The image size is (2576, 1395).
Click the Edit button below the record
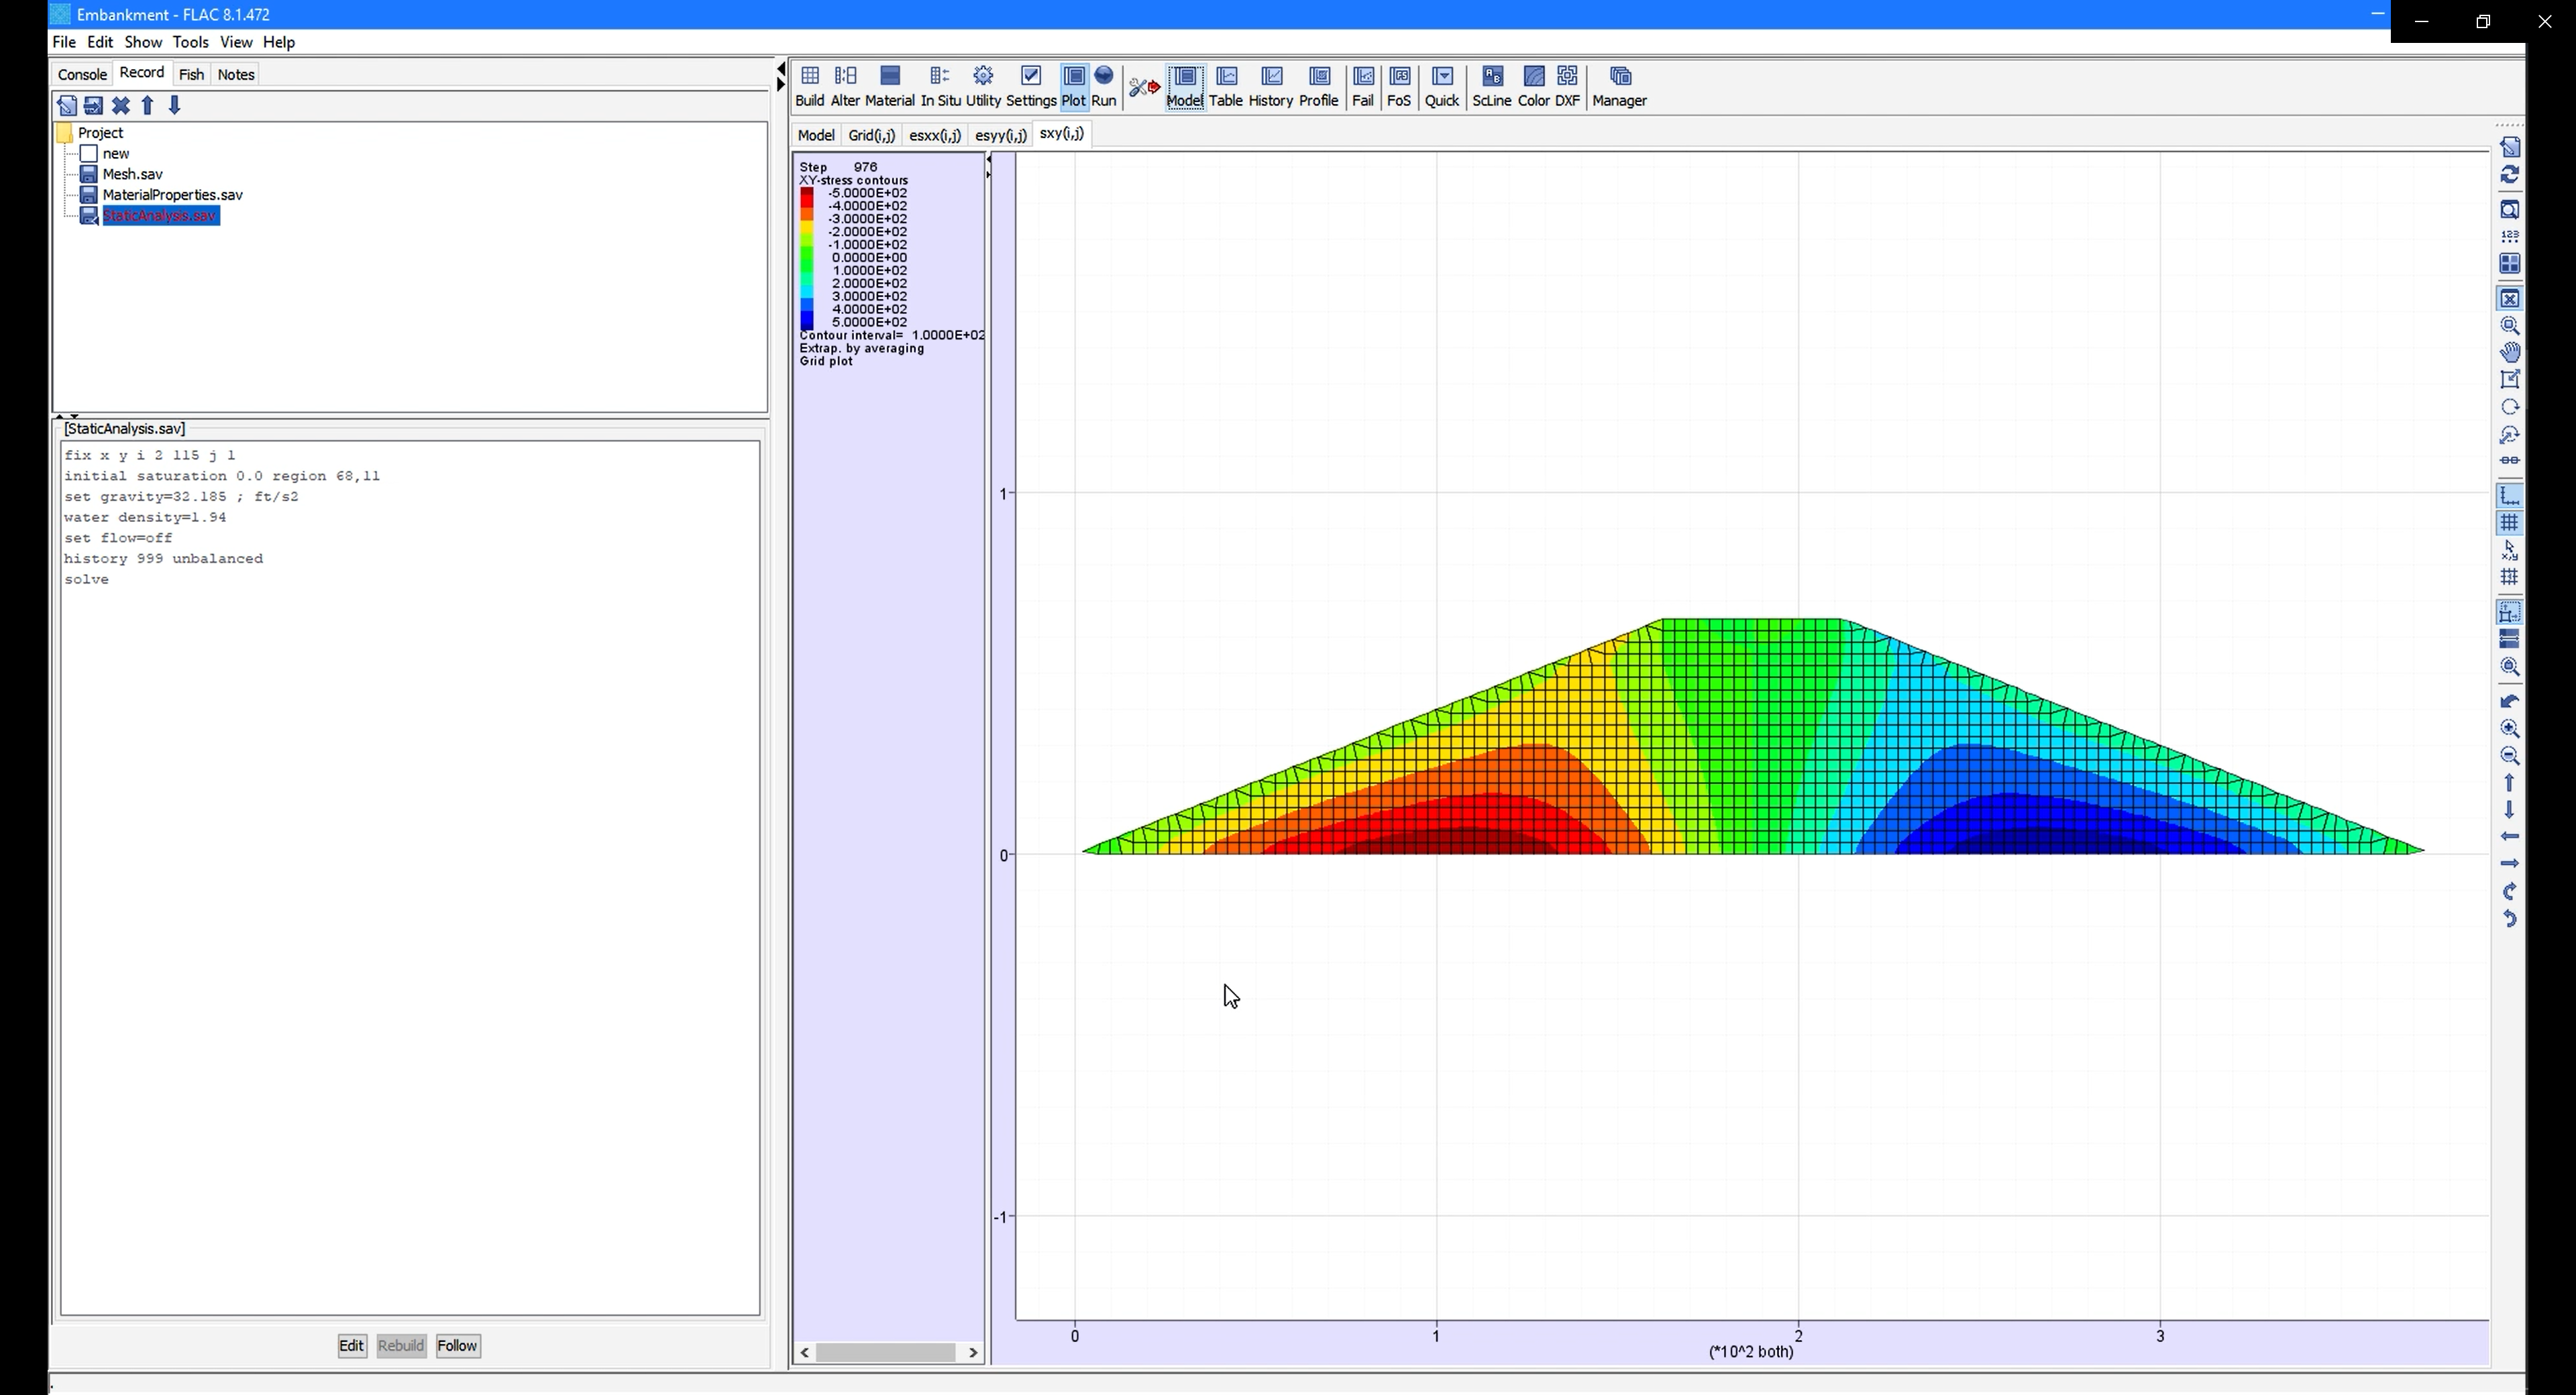tap(351, 1346)
